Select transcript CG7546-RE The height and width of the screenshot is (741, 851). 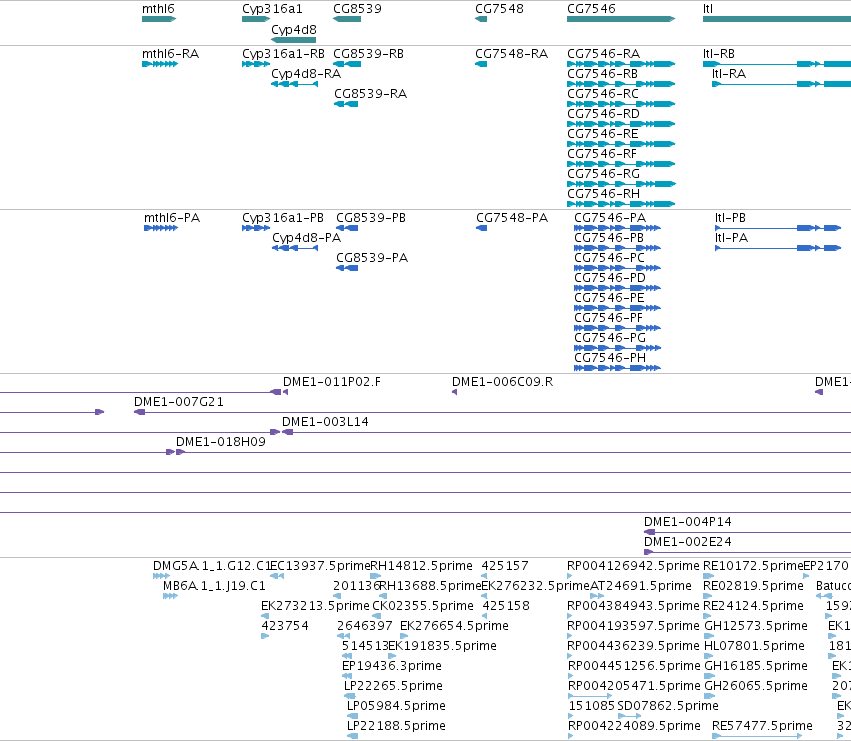pyautogui.click(x=621, y=144)
